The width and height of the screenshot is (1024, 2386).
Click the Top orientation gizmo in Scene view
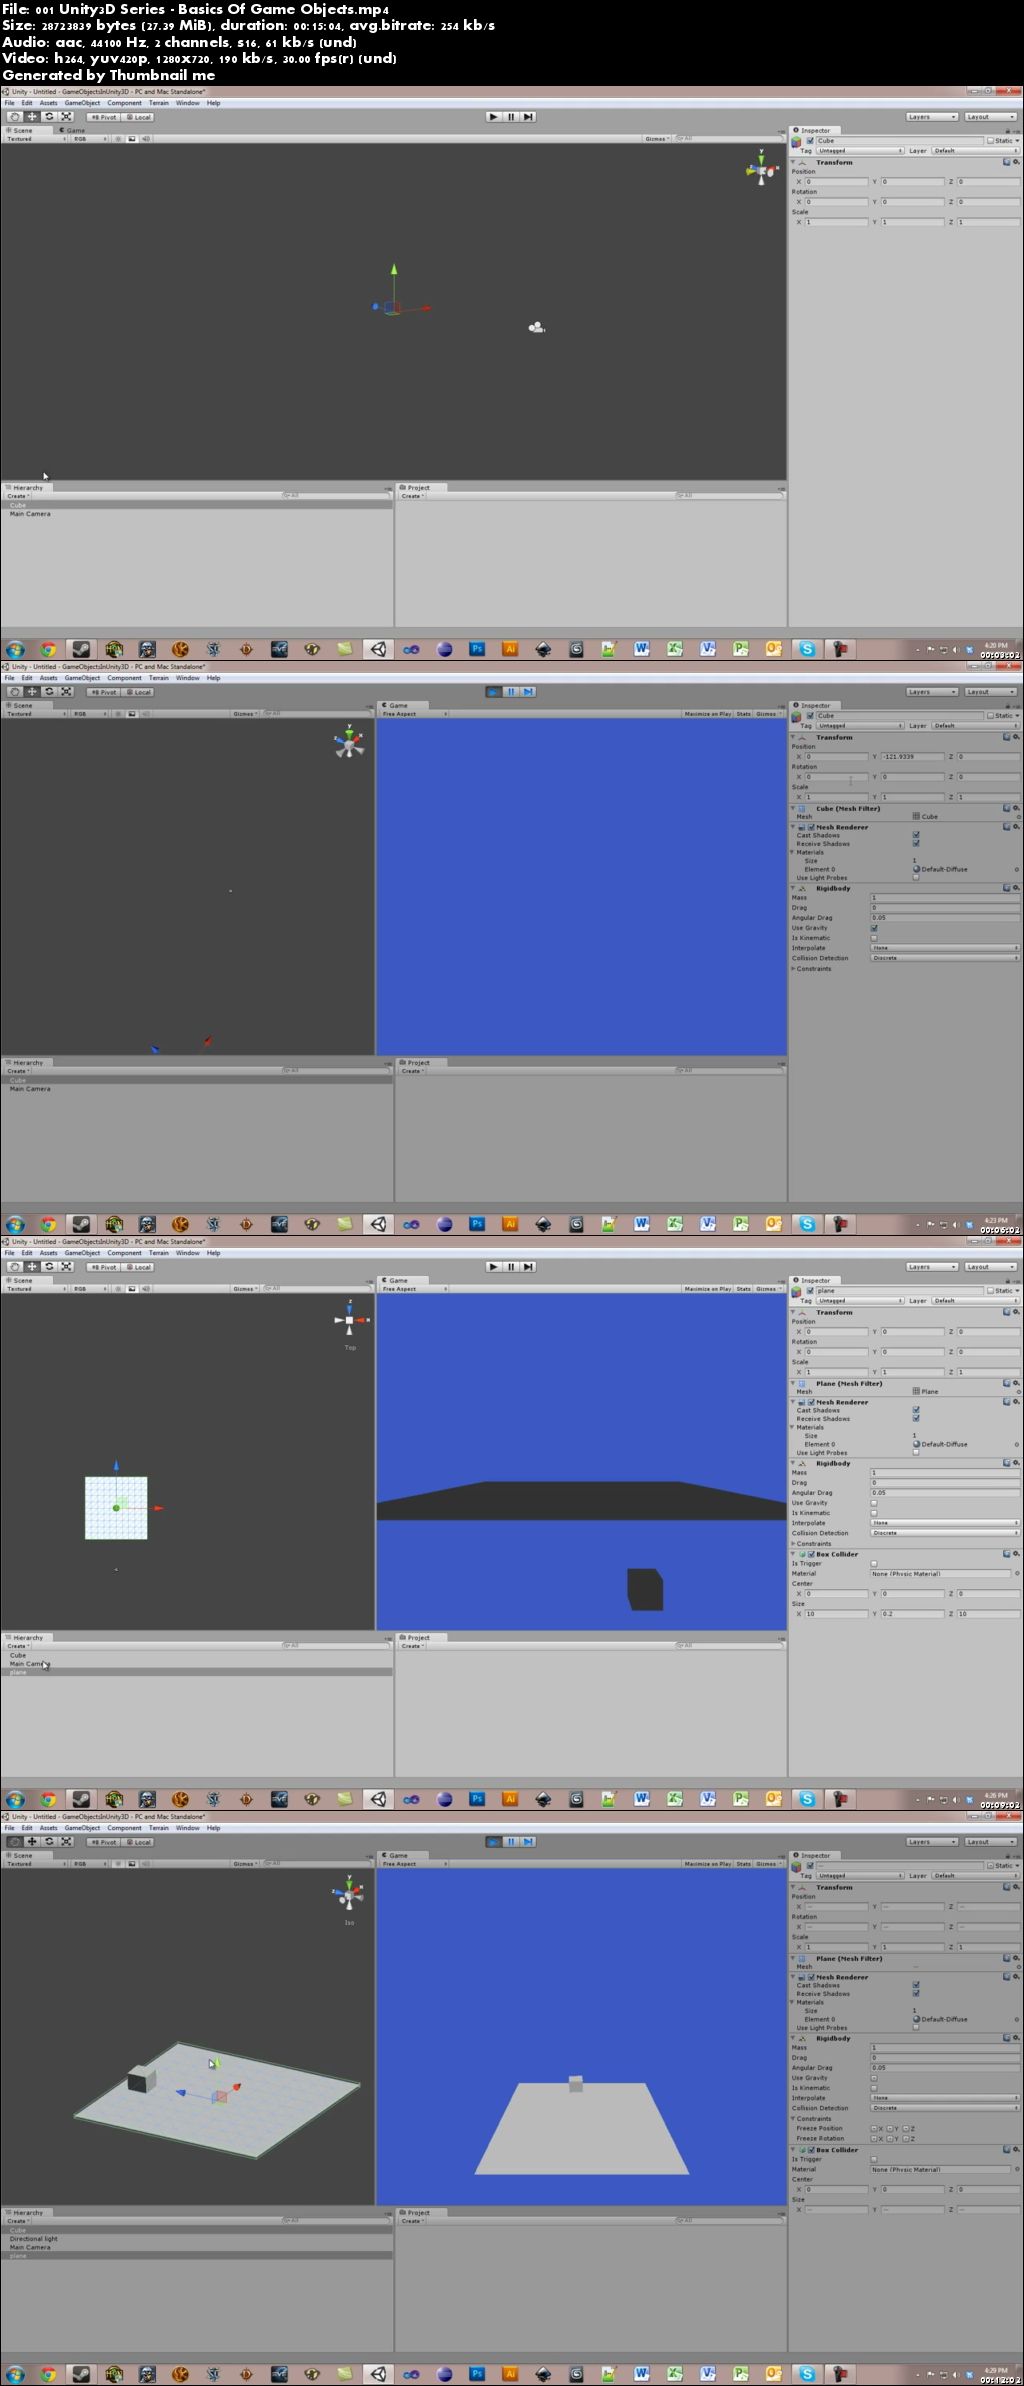(x=350, y=1320)
